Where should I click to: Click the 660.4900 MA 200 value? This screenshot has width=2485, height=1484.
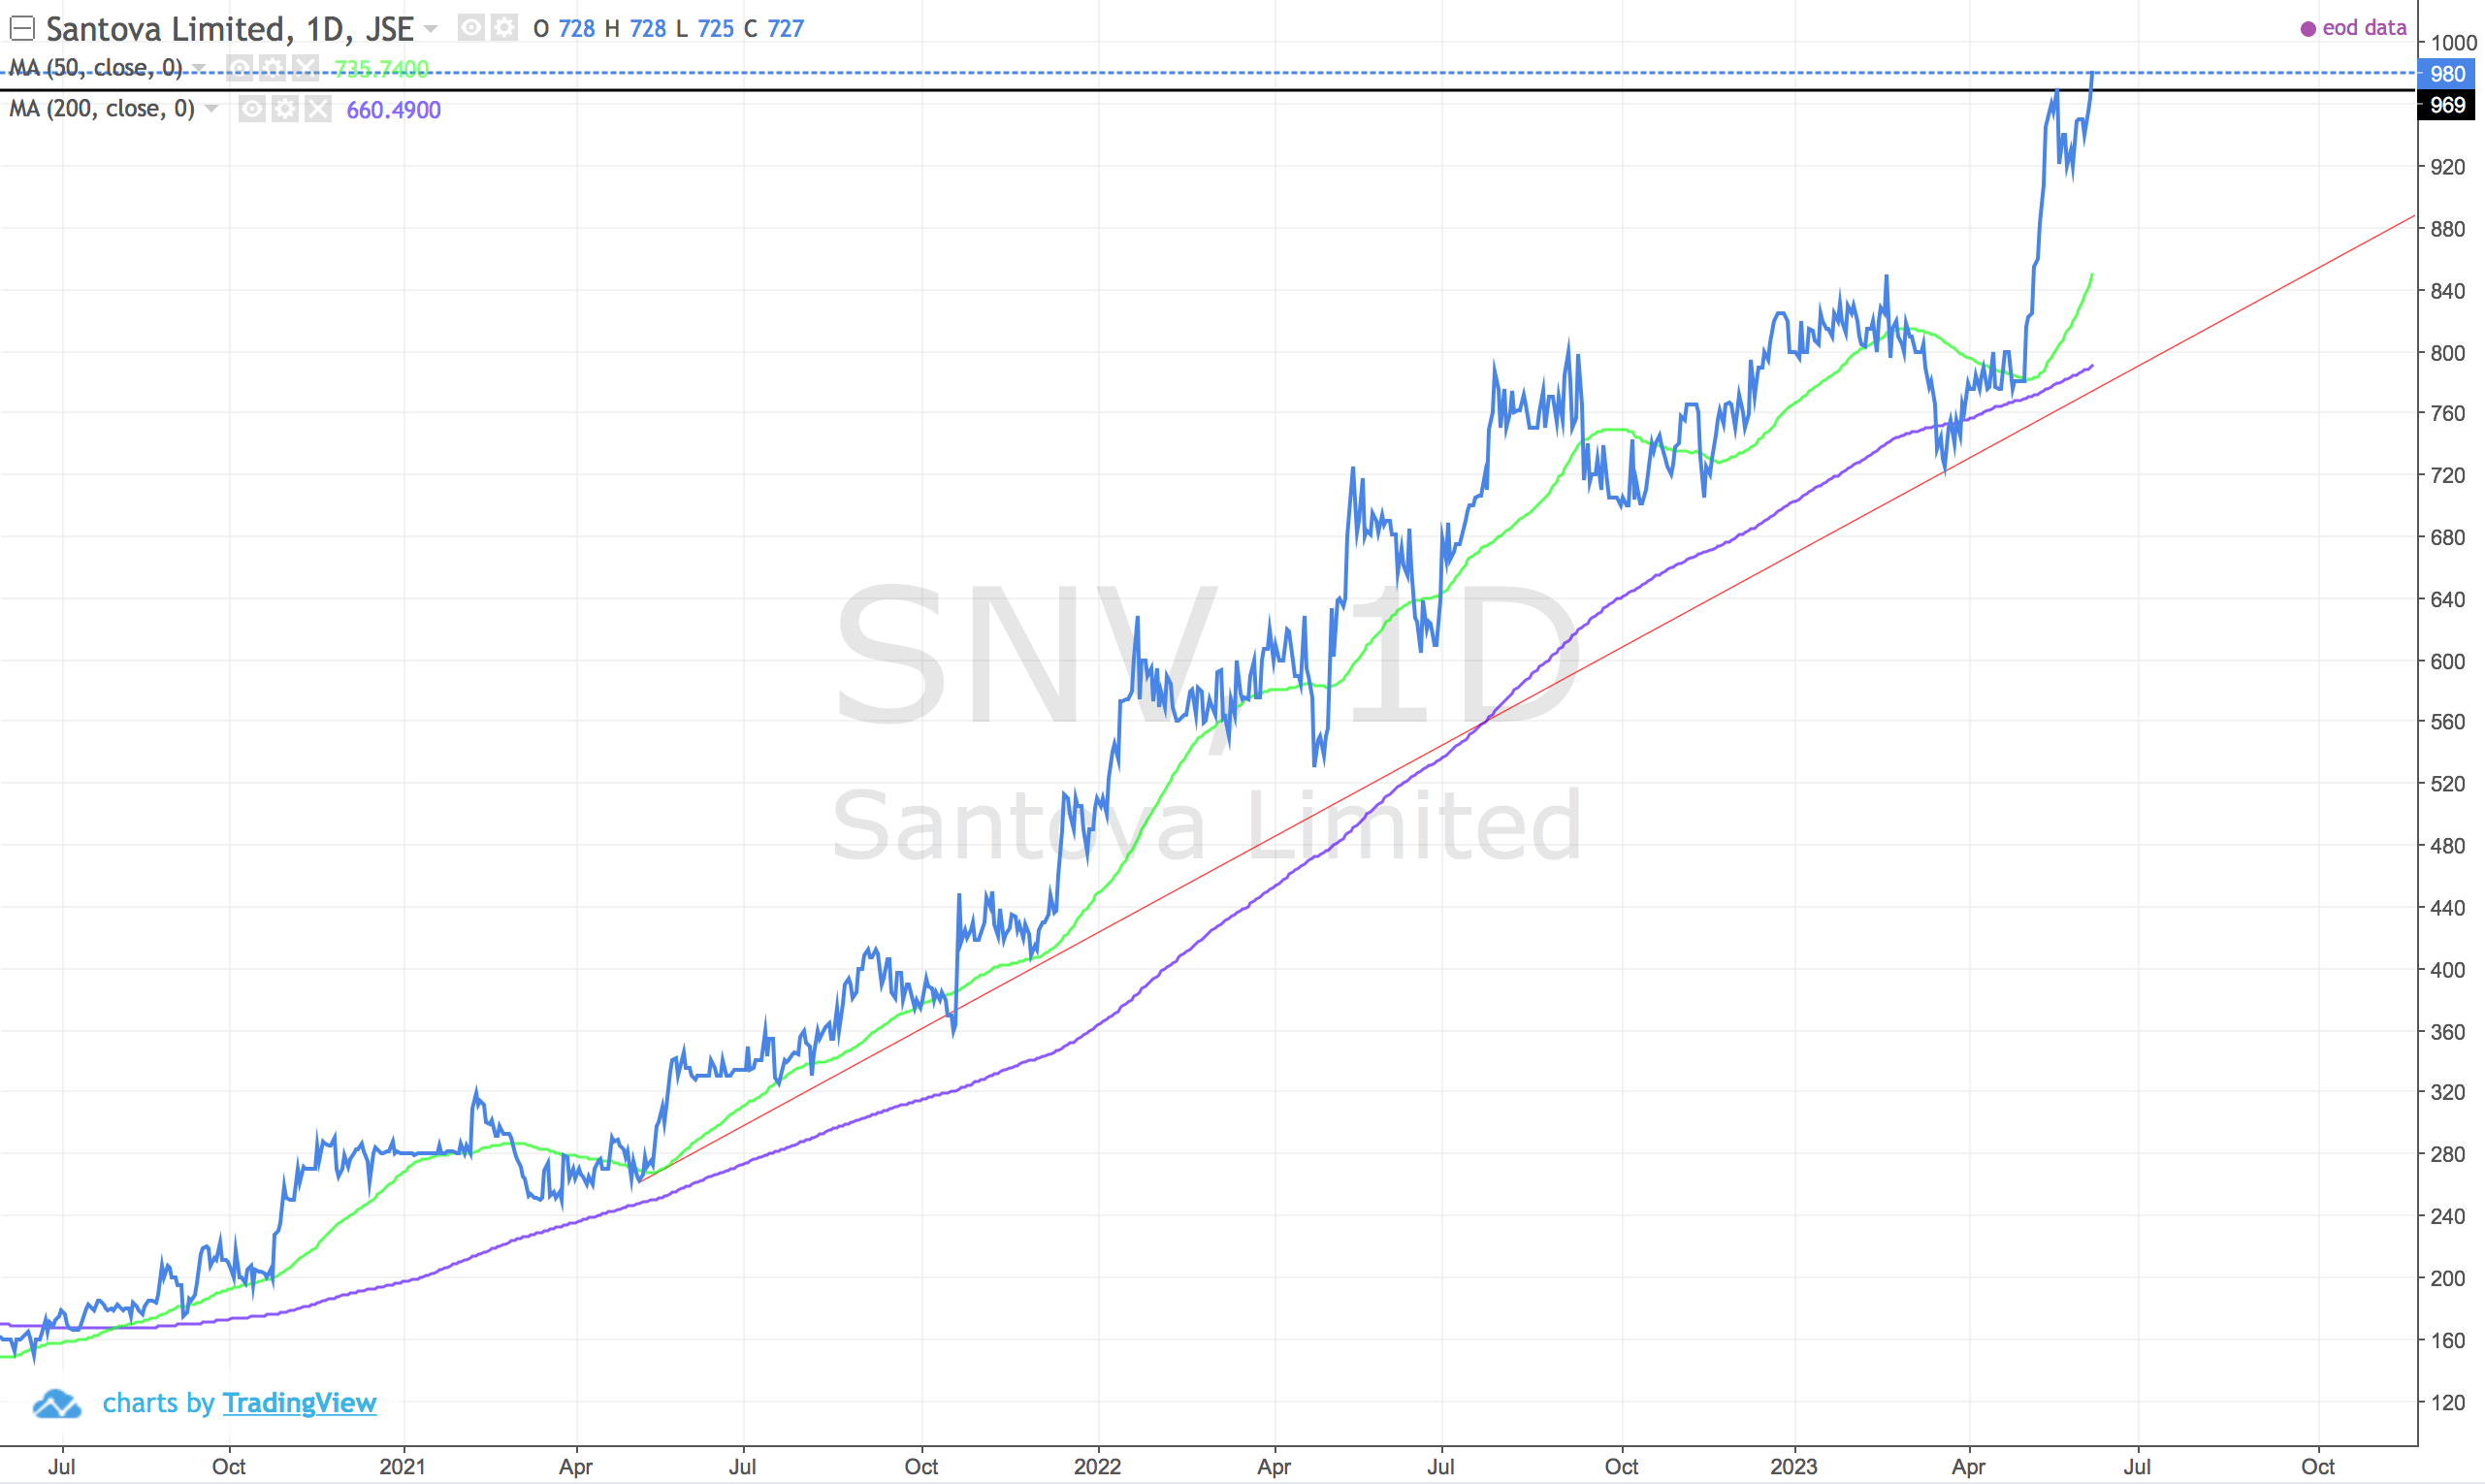tap(393, 110)
